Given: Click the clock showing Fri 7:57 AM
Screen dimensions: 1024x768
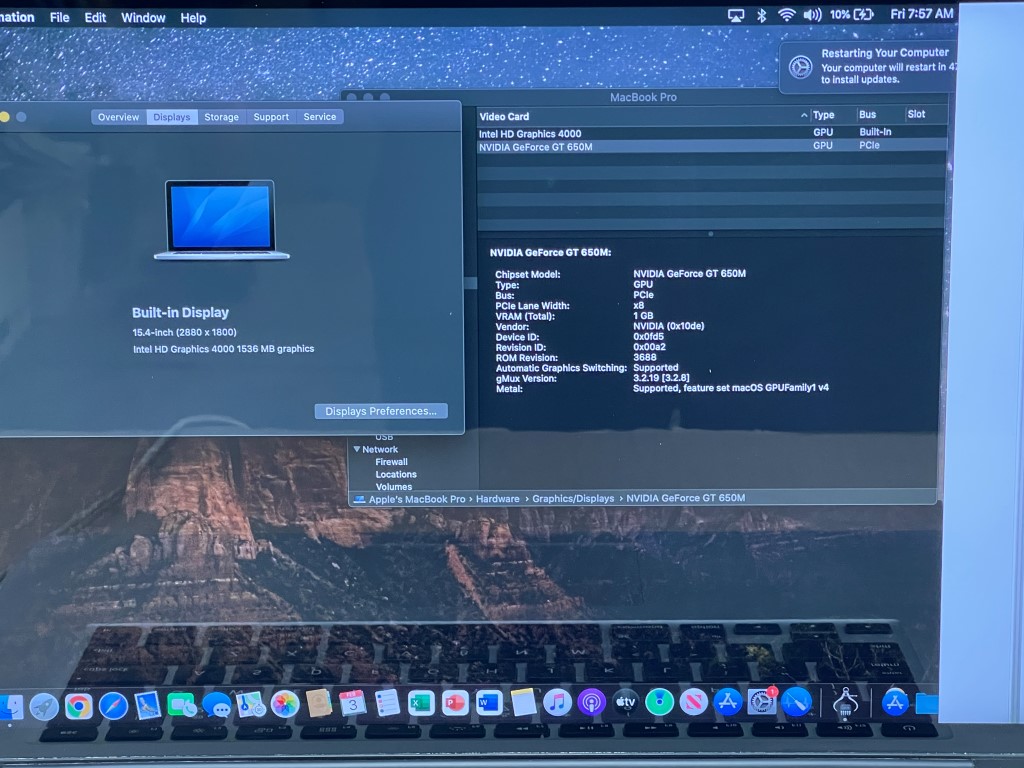Looking at the screenshot, I should [921, 14].
